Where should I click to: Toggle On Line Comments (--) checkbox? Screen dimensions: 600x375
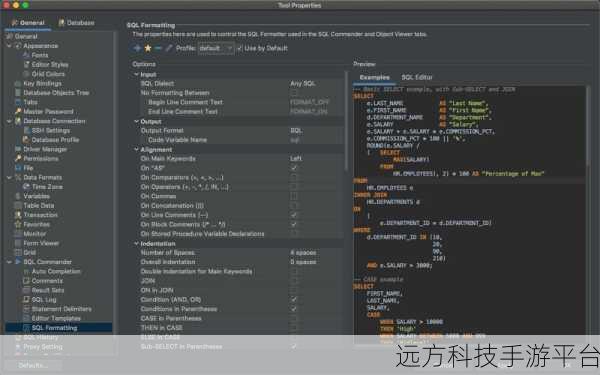coord(293,215)
